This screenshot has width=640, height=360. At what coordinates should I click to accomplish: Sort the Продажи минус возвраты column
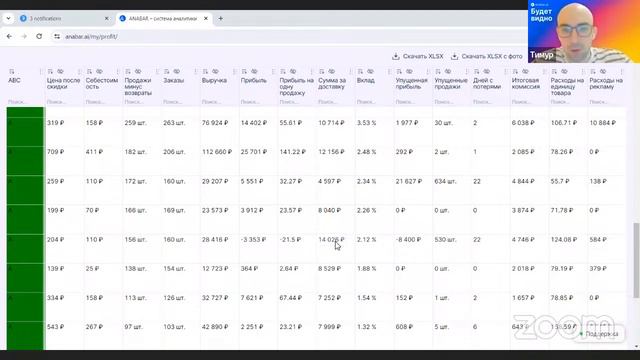click(x=128, y=72)
